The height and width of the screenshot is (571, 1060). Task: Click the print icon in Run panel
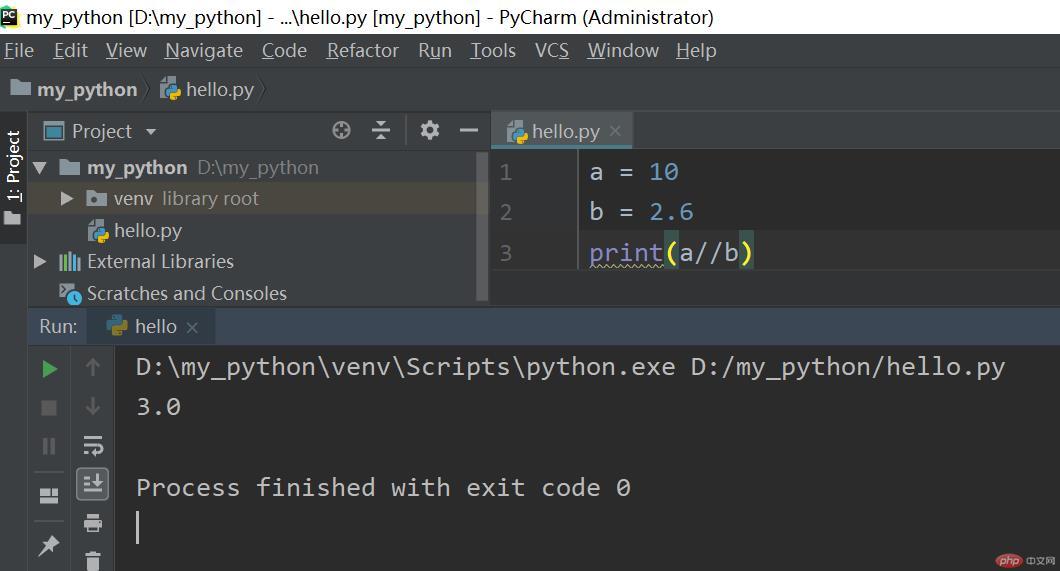pos(93,522)
